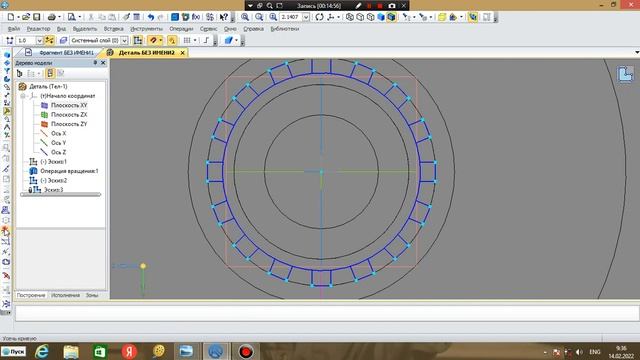Viewport: 640px width, 360px height.
Task: Click the Rotate view icon
Action: pos(320,17)
